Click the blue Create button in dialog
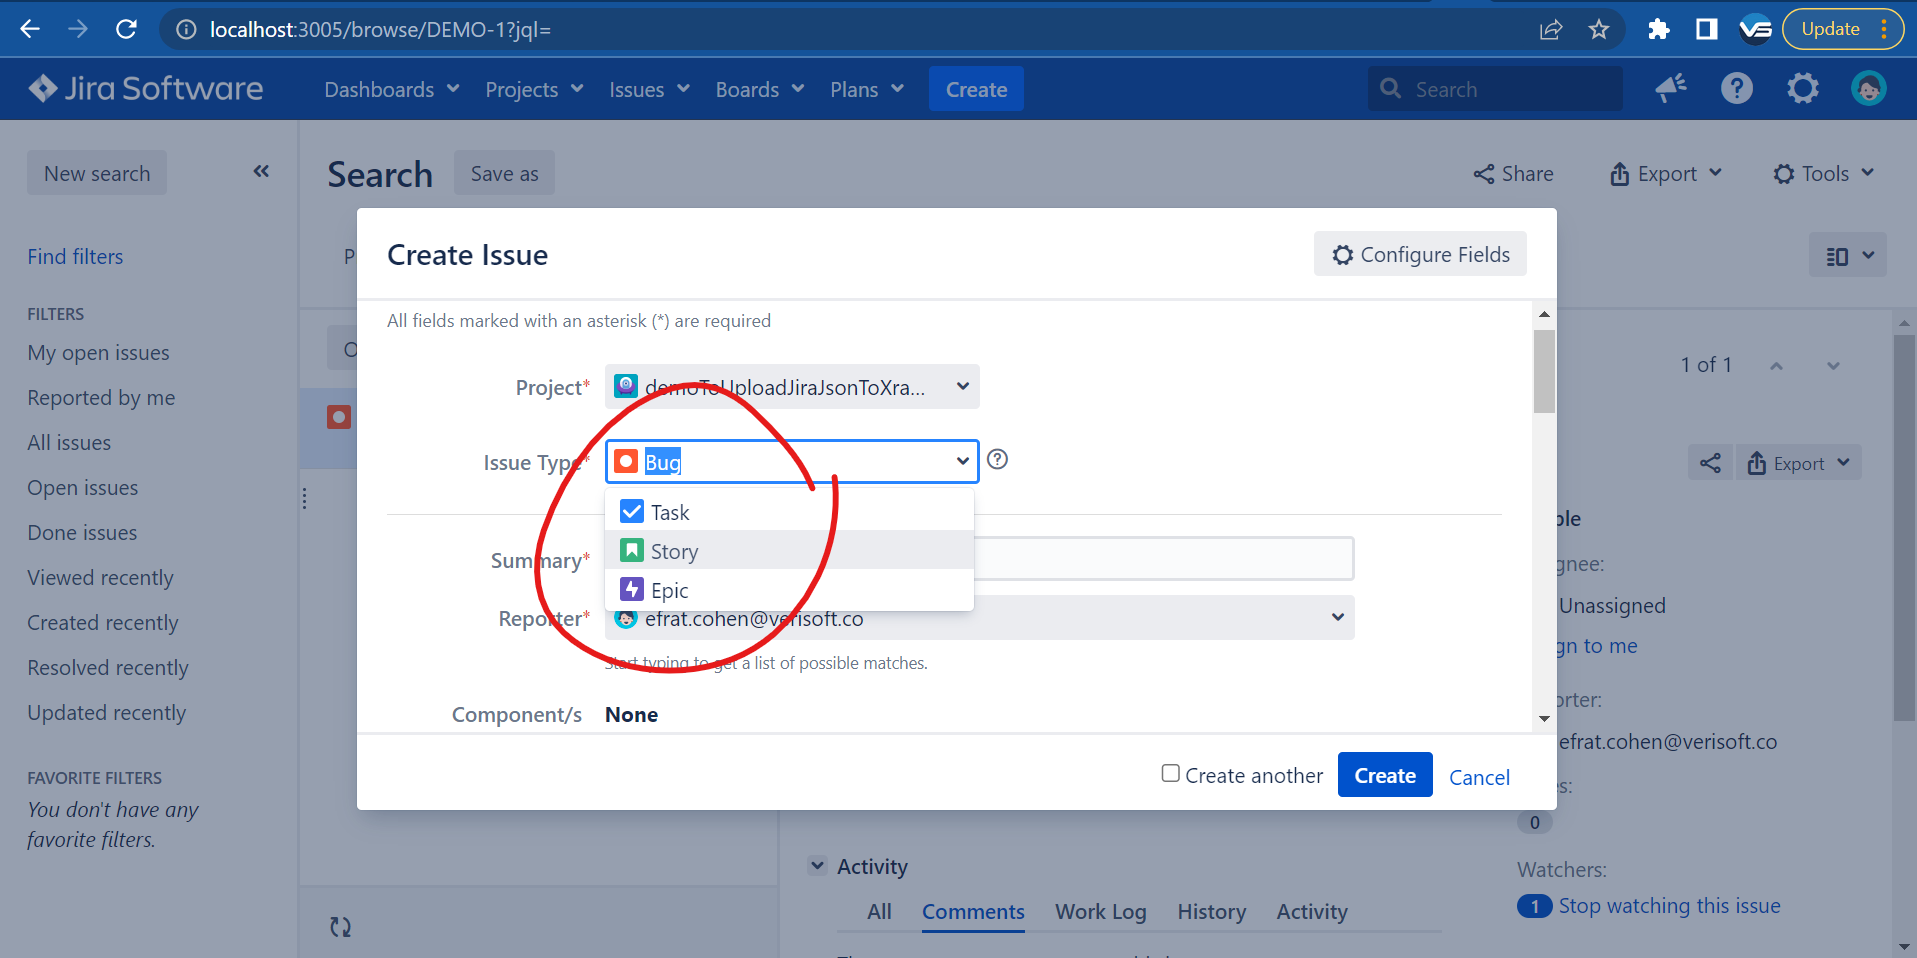Screen dimensions: 1917x958 tap(1385, 775)
